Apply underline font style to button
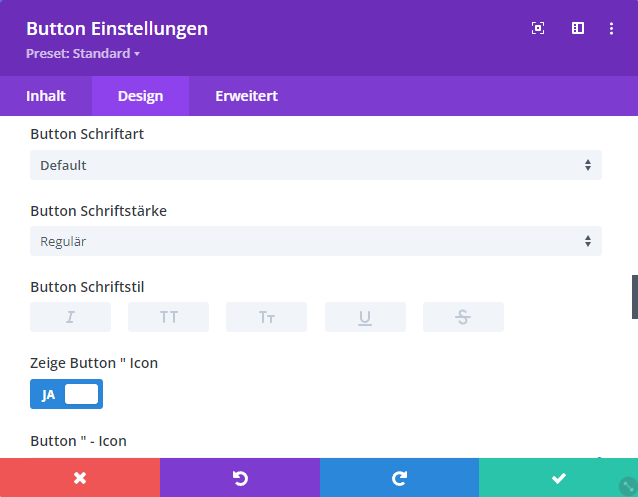The width and height of the screenshot is (638, 497). (x=365, y=317)
